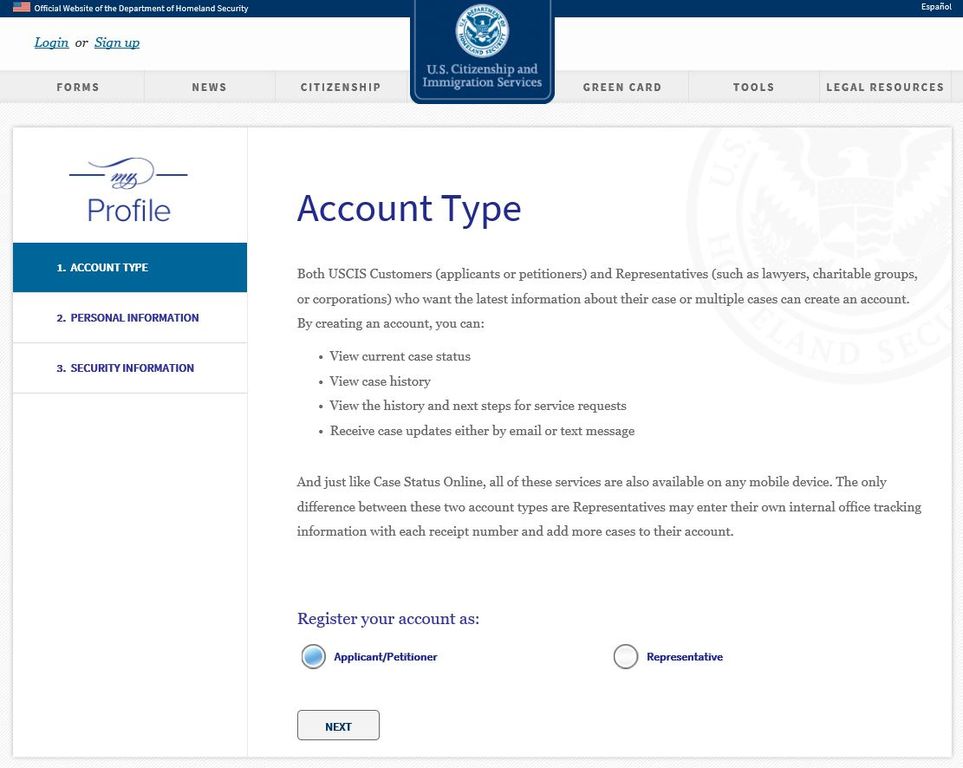Viewport: 963px width, 768px height.
Task: Click the Representative label text
Action: click(x=684, y=657)
